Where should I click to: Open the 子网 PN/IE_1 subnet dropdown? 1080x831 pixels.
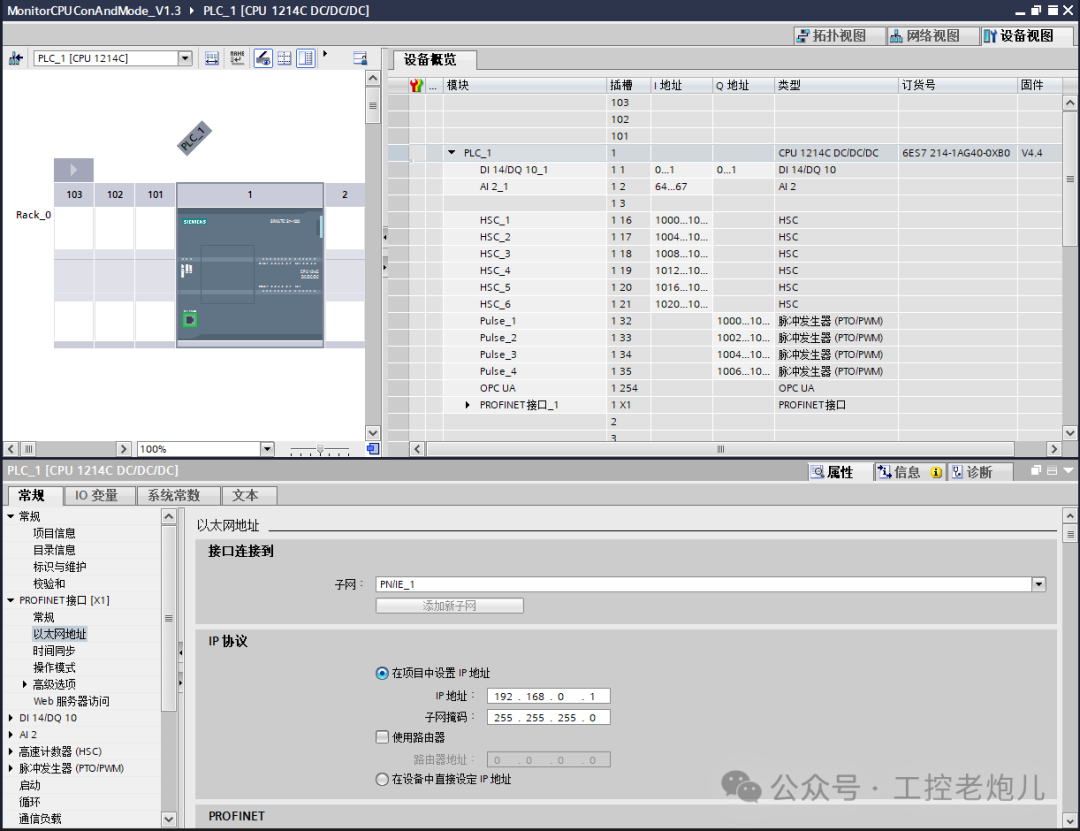1039,584
